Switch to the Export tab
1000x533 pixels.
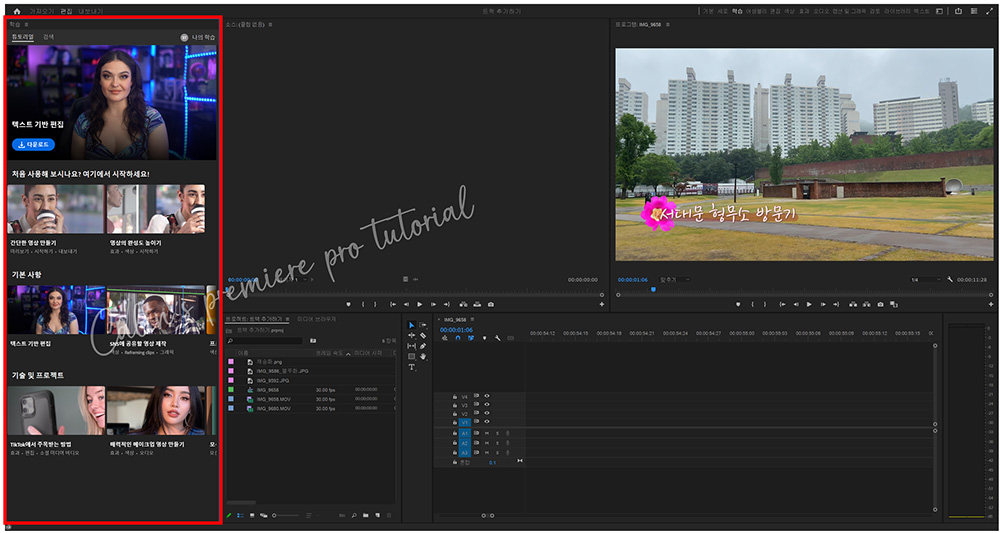point(90,11)
